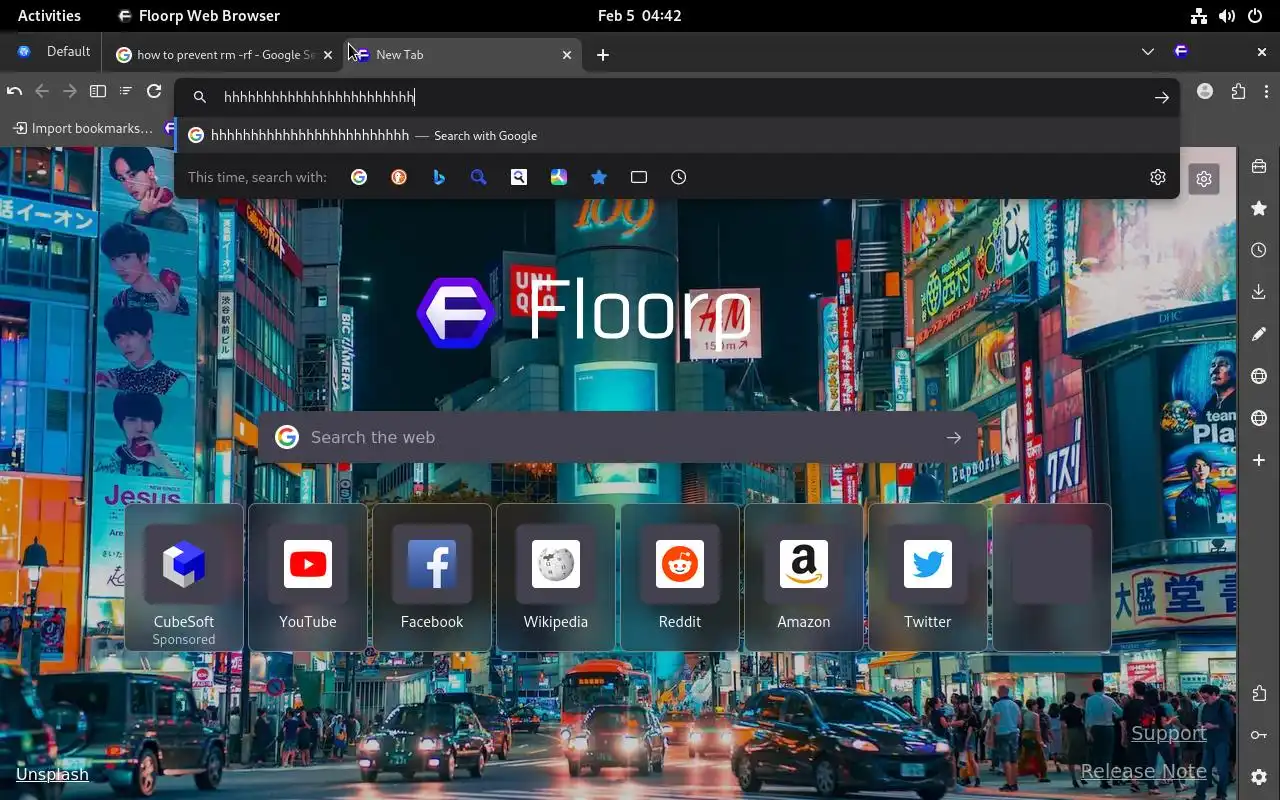Click the Floorp icon in the tab strip
The width and height of the screenshot is (1280, 800).
[1181, 52]
